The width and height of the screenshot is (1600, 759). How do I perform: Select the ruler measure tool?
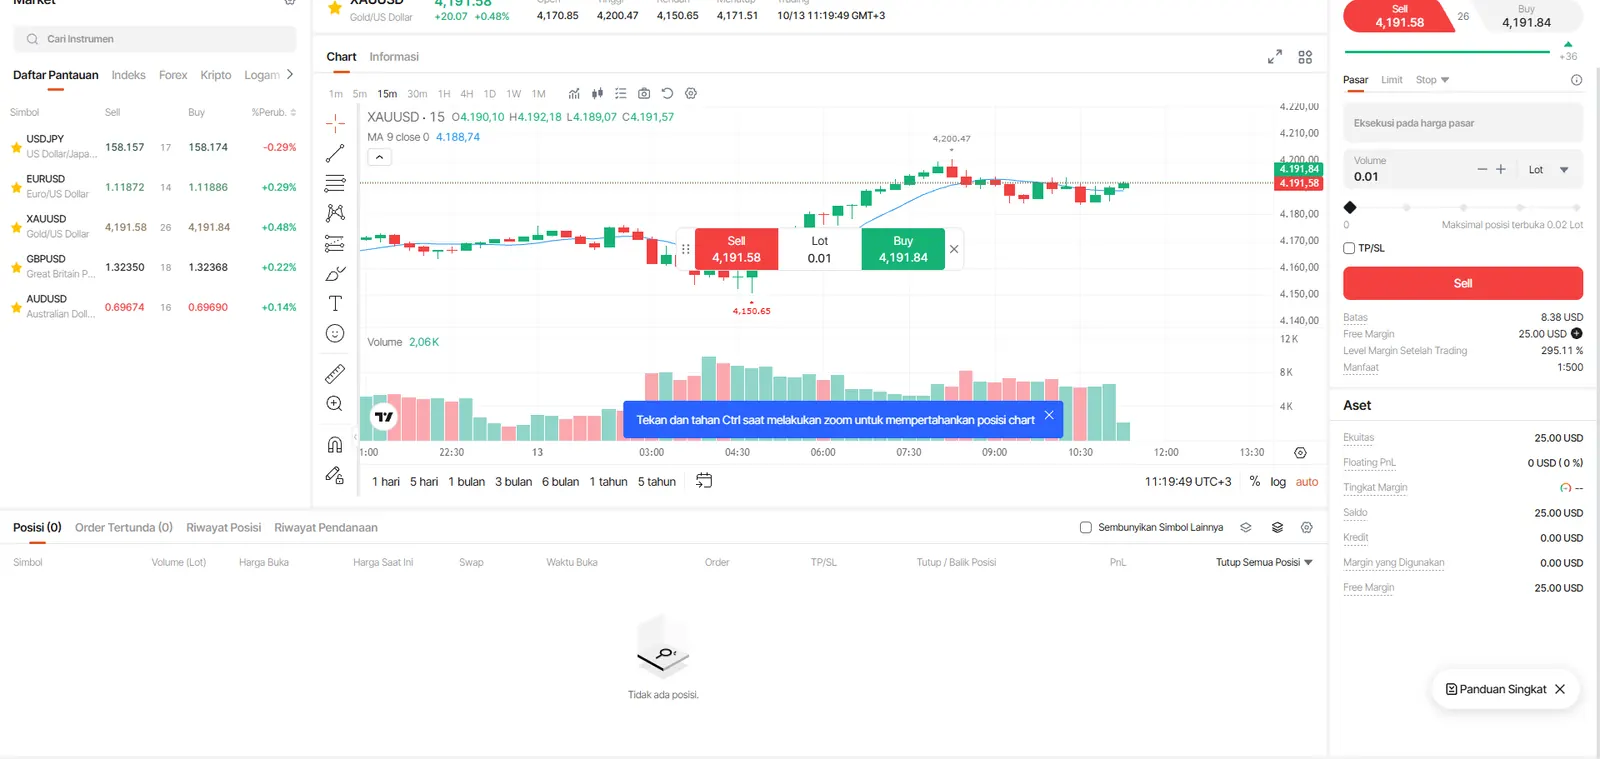point(335,374)
